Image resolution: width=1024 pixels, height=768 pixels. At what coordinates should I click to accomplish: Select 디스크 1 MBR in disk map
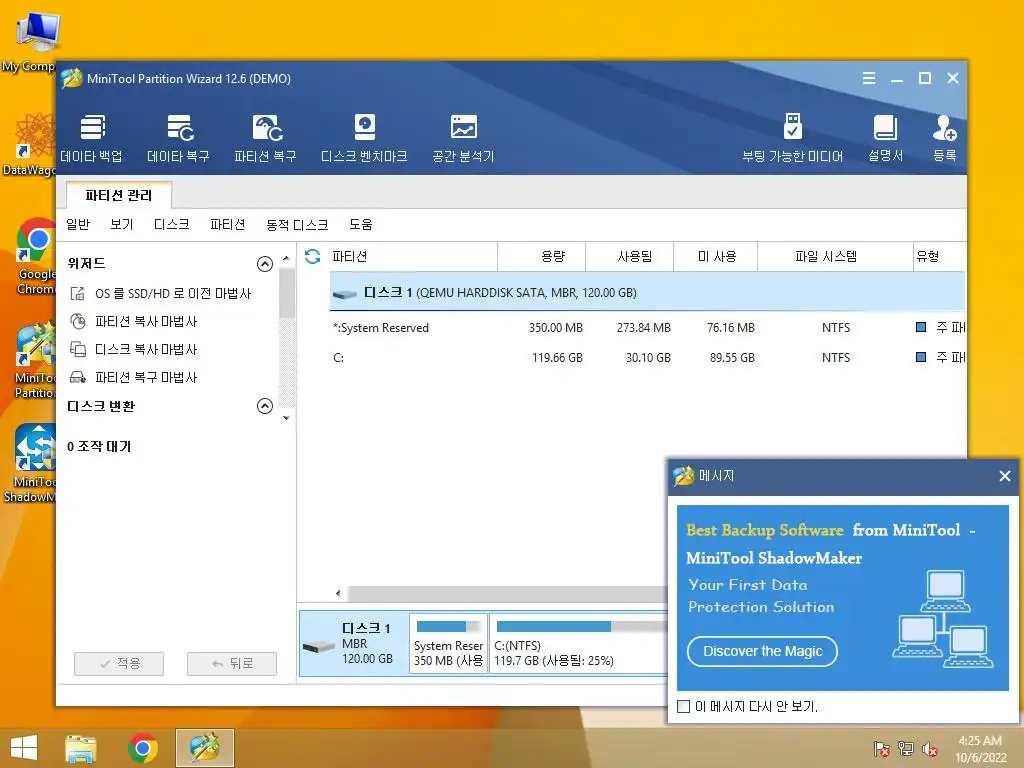pos(353,644)
